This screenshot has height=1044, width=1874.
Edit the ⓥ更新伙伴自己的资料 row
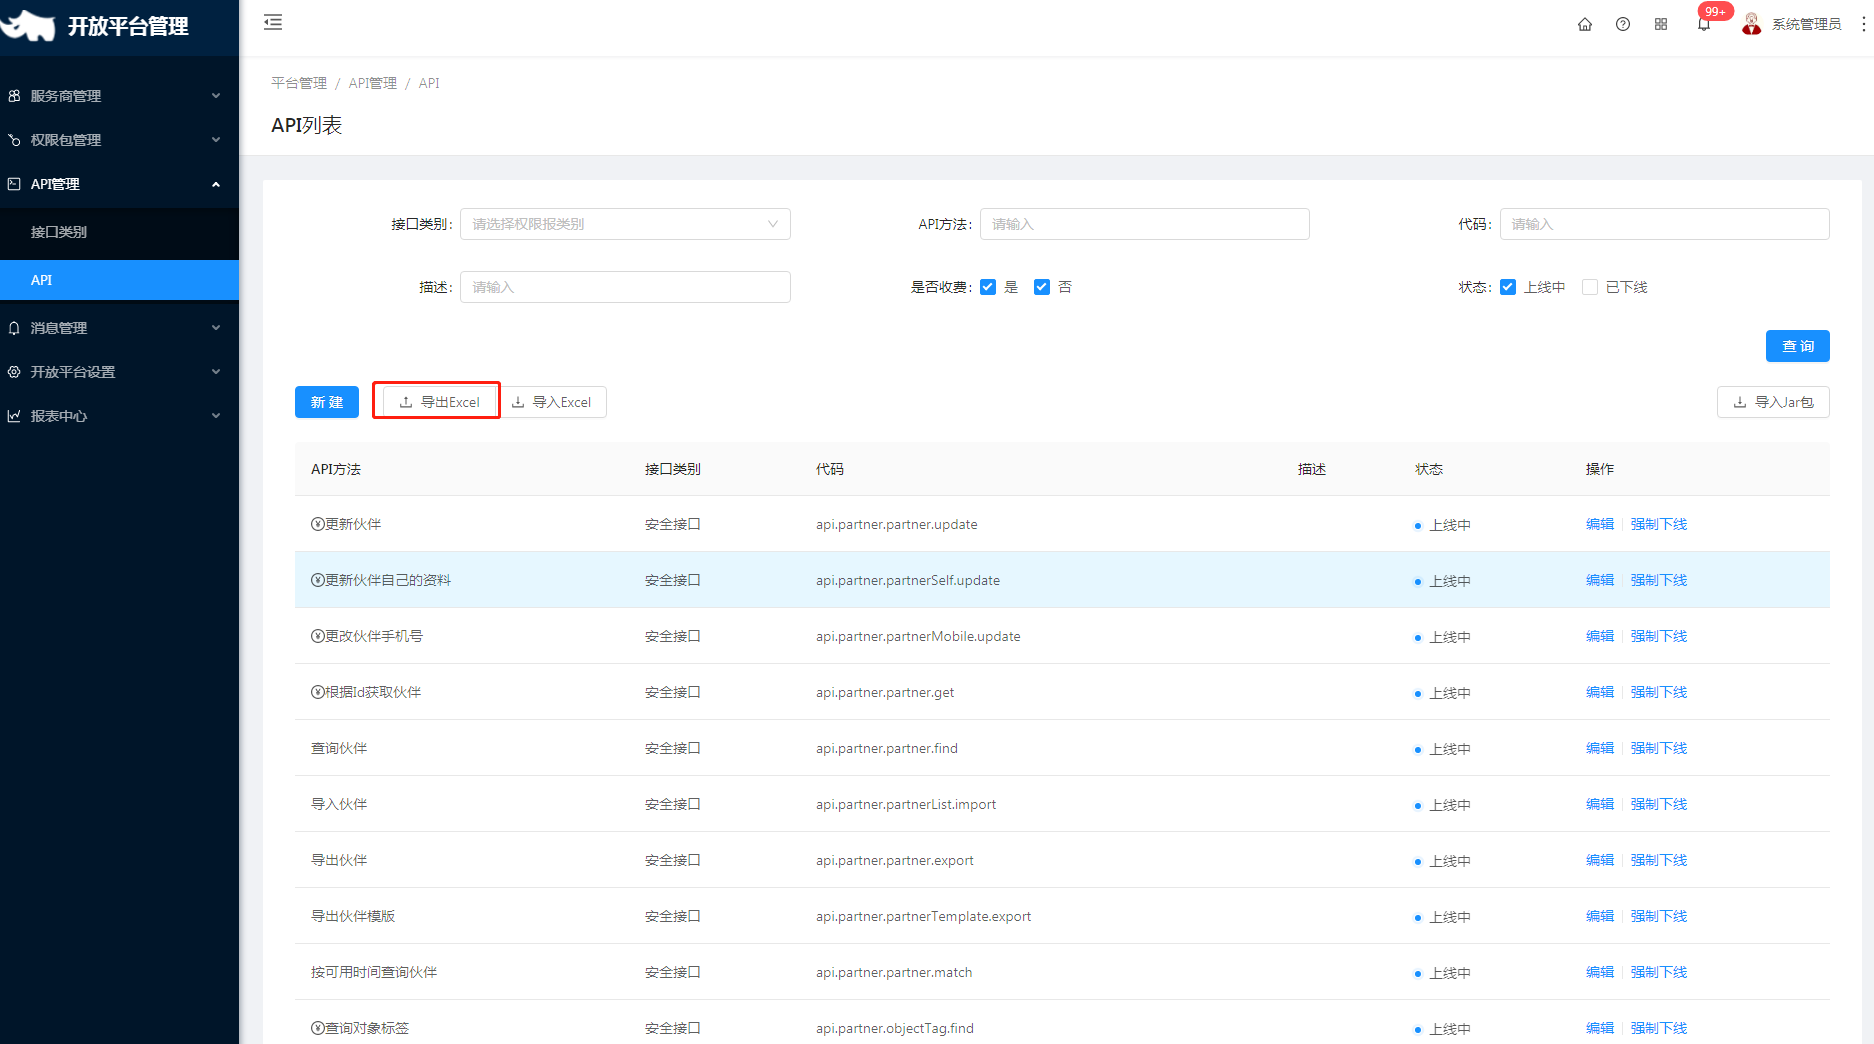(x=1600, y=580)
